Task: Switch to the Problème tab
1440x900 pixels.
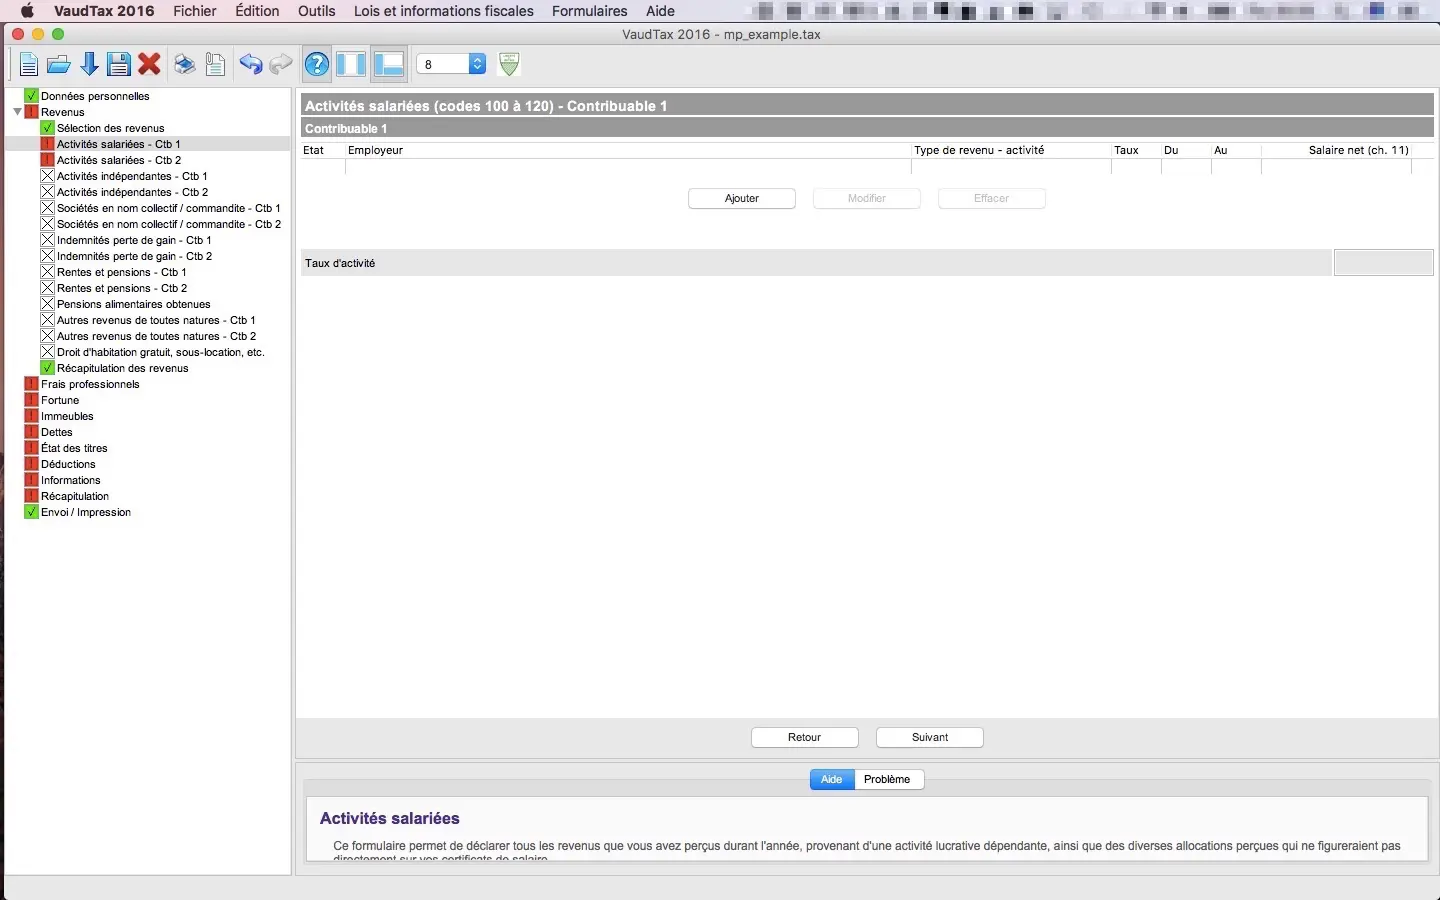Action: coord(889,779)
